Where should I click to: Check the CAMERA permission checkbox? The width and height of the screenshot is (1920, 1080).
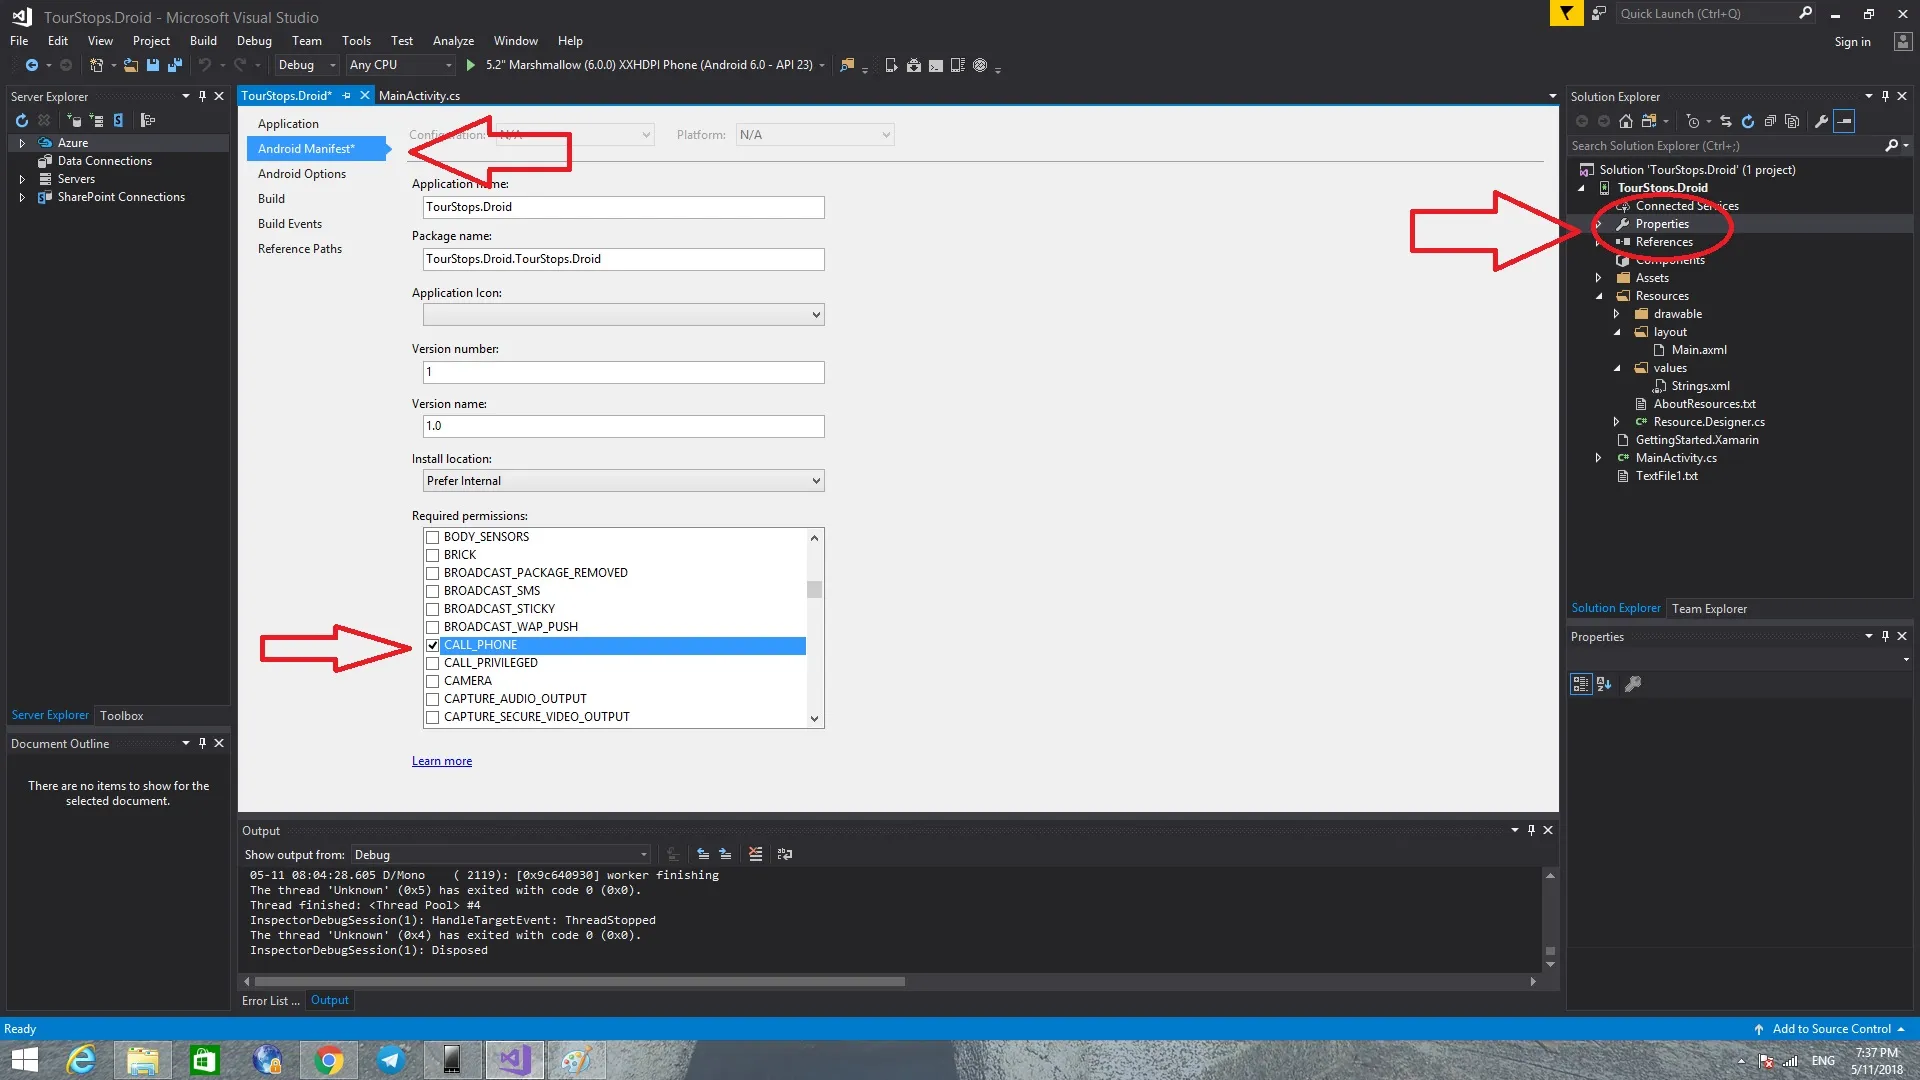point(433,681)
